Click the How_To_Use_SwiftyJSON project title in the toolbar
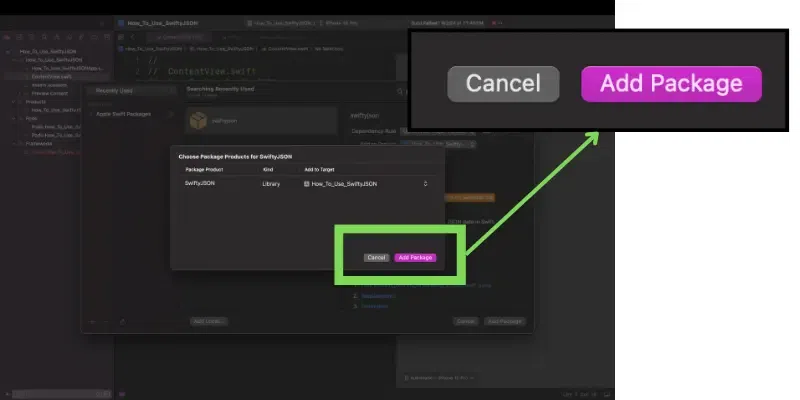This screenshot has width=800, height=400. point(162,23)
